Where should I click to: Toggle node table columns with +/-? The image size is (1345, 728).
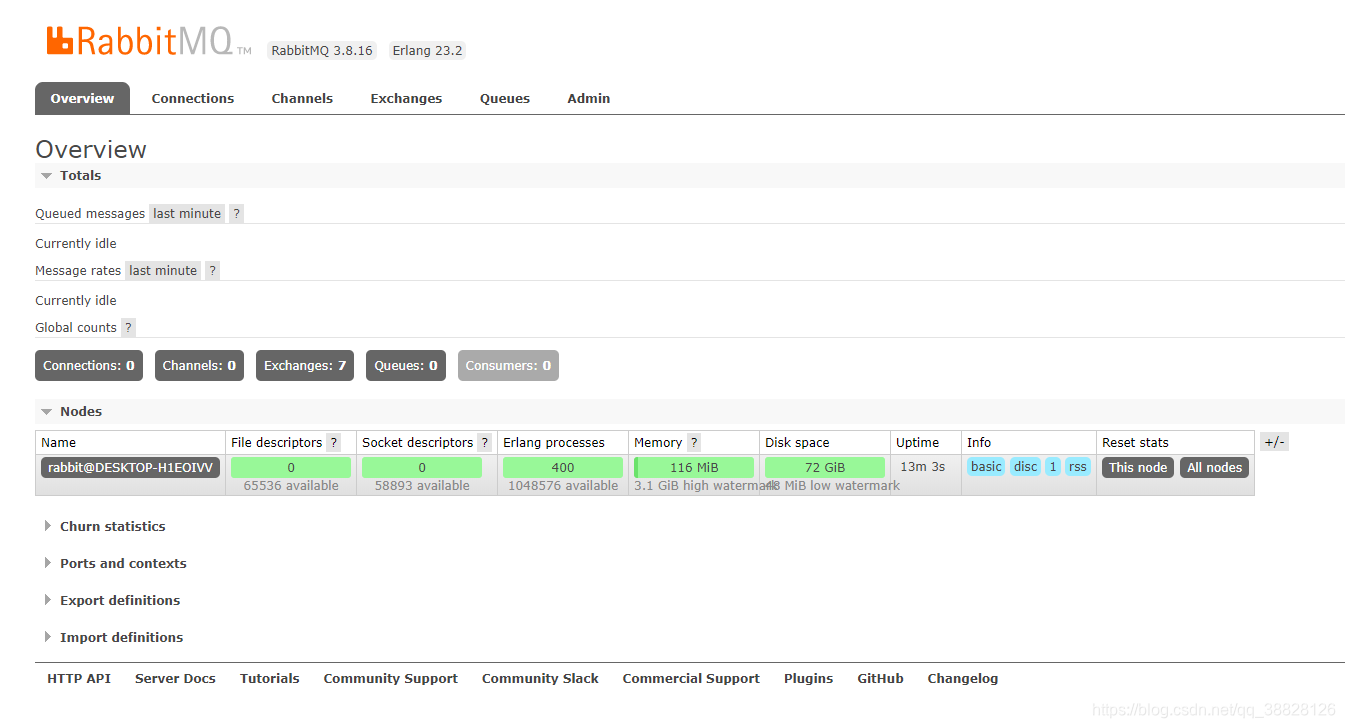(1274, 442)
